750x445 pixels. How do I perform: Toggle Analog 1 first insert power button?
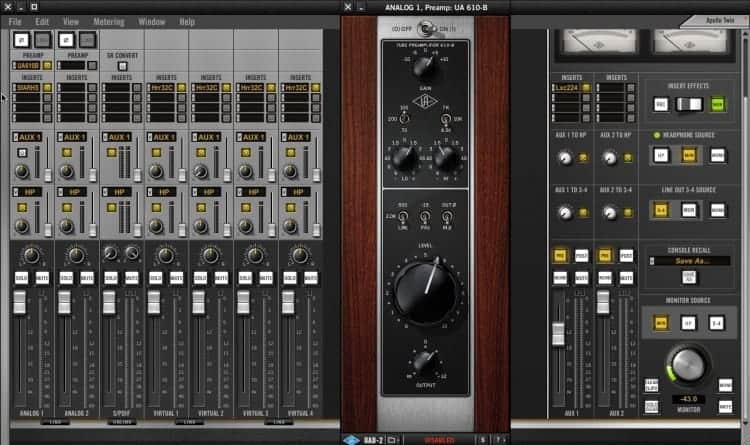47,88
